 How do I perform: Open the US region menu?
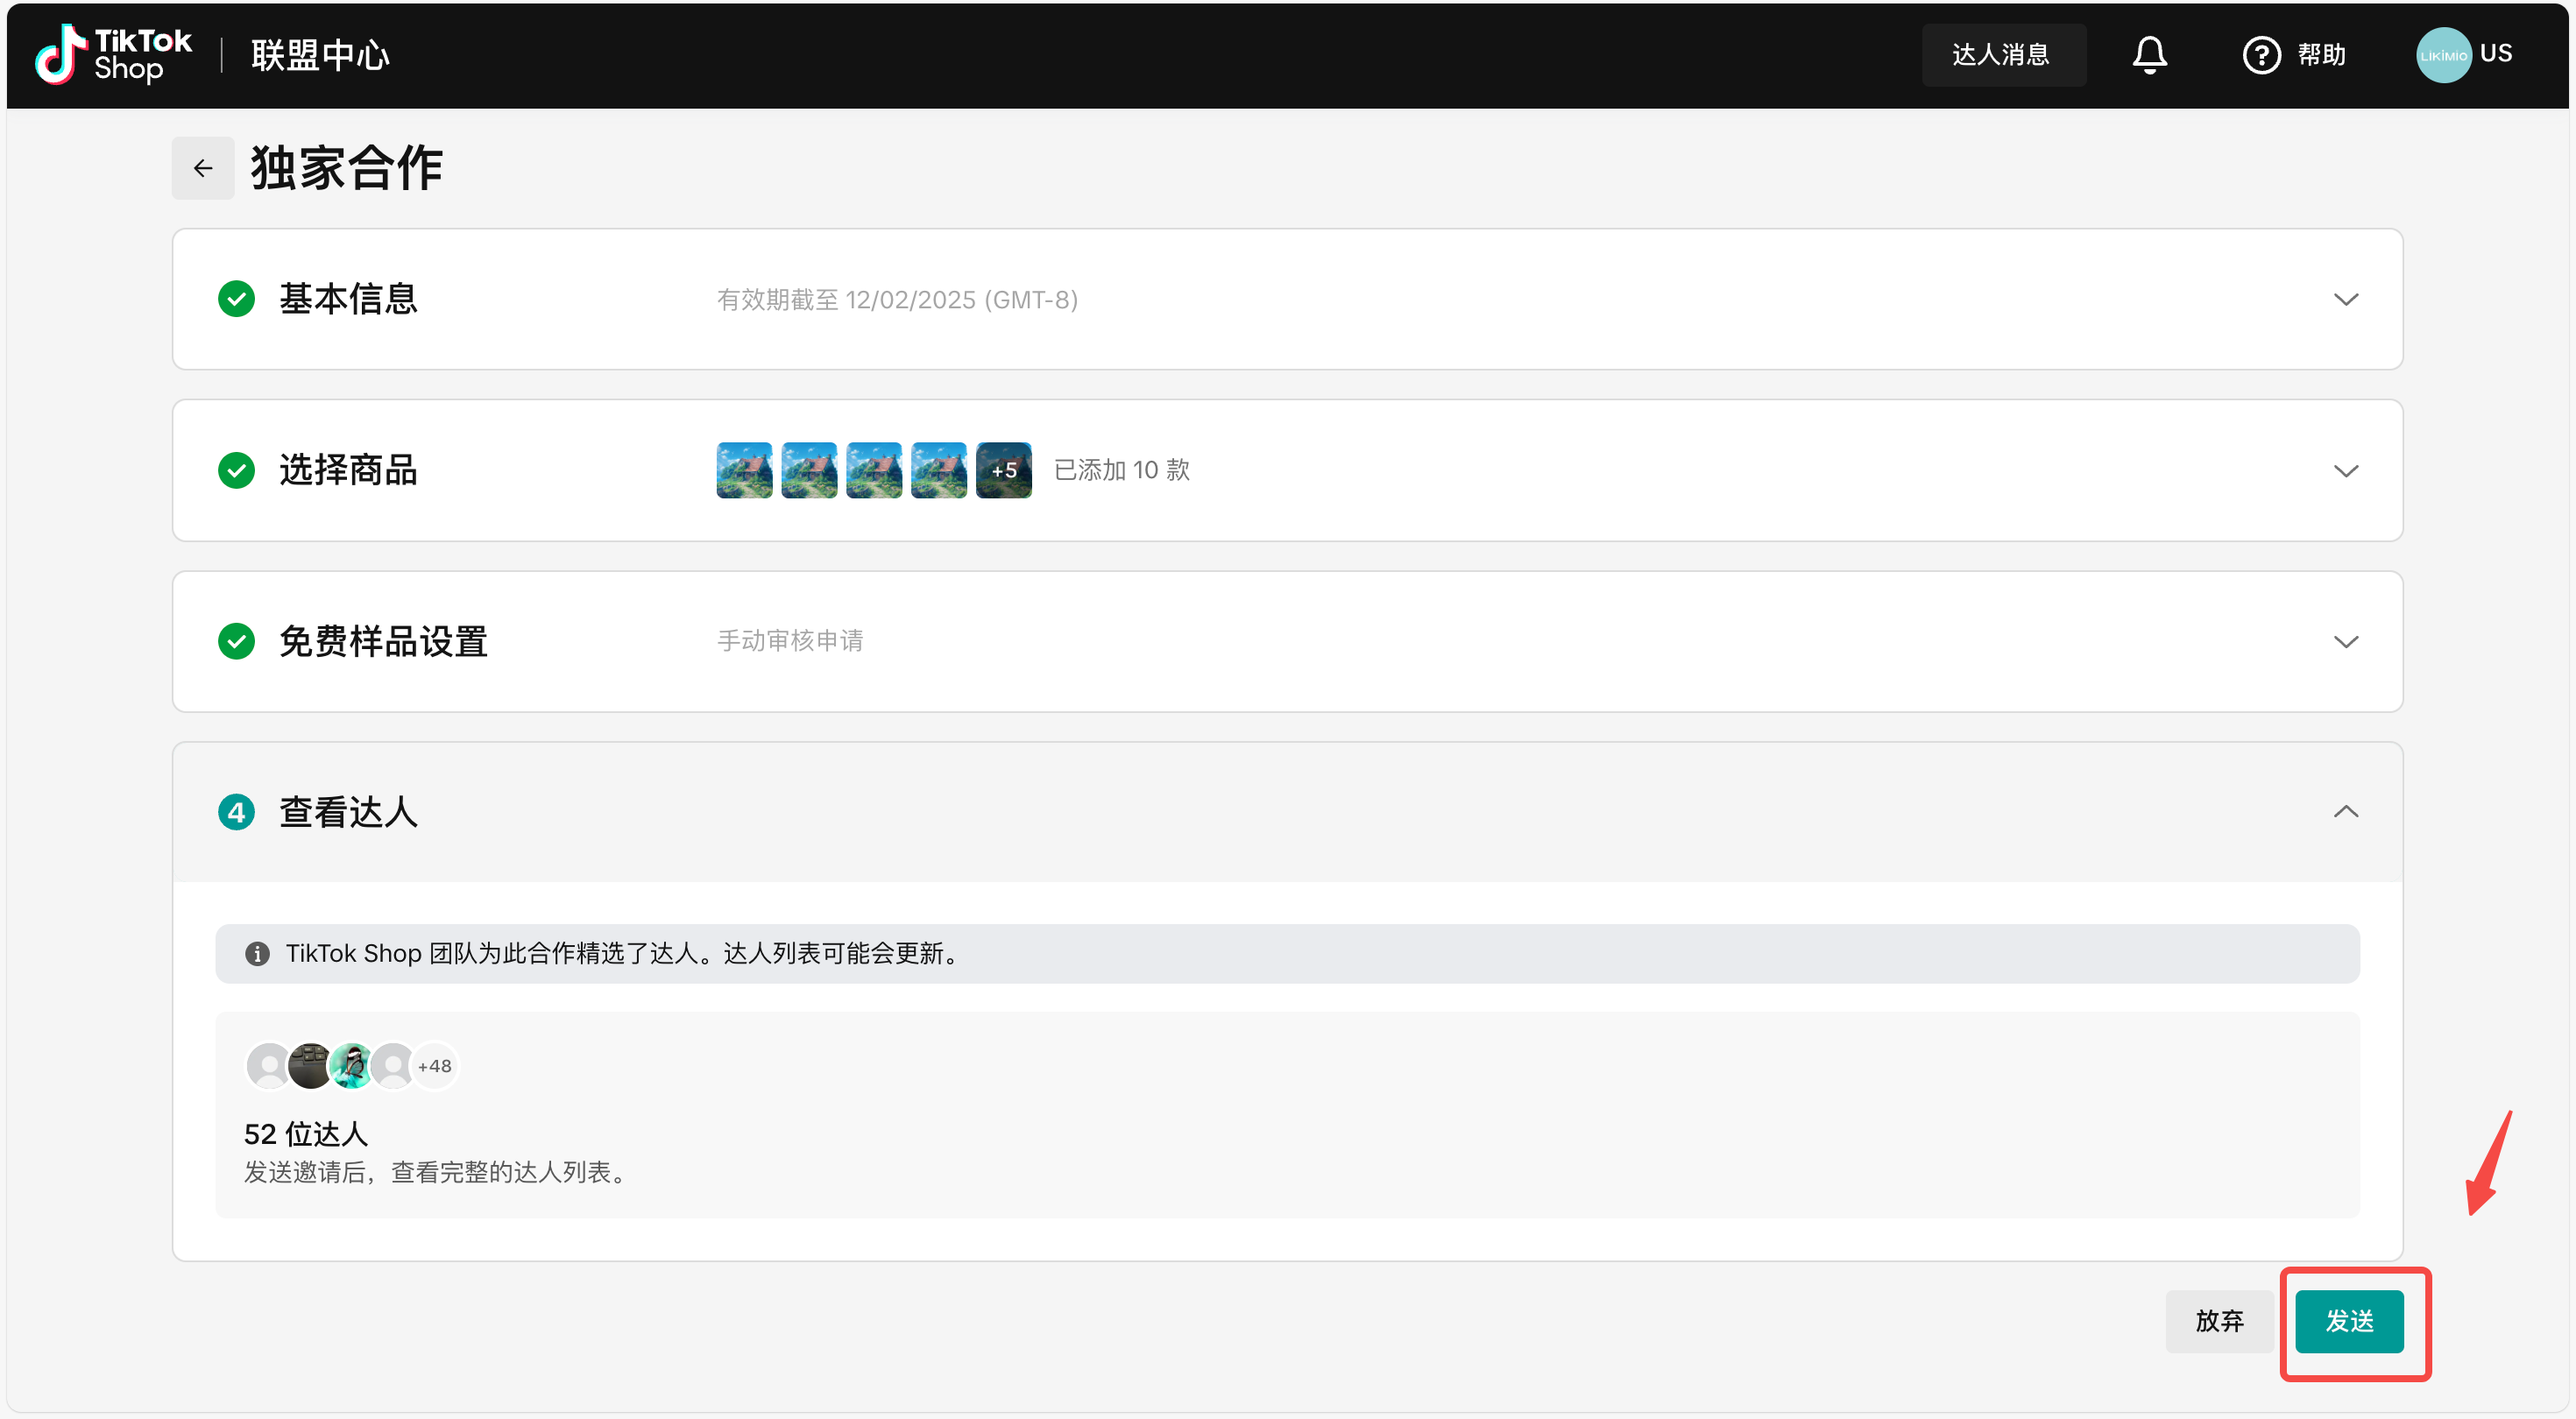click(x=2496, y=53)
